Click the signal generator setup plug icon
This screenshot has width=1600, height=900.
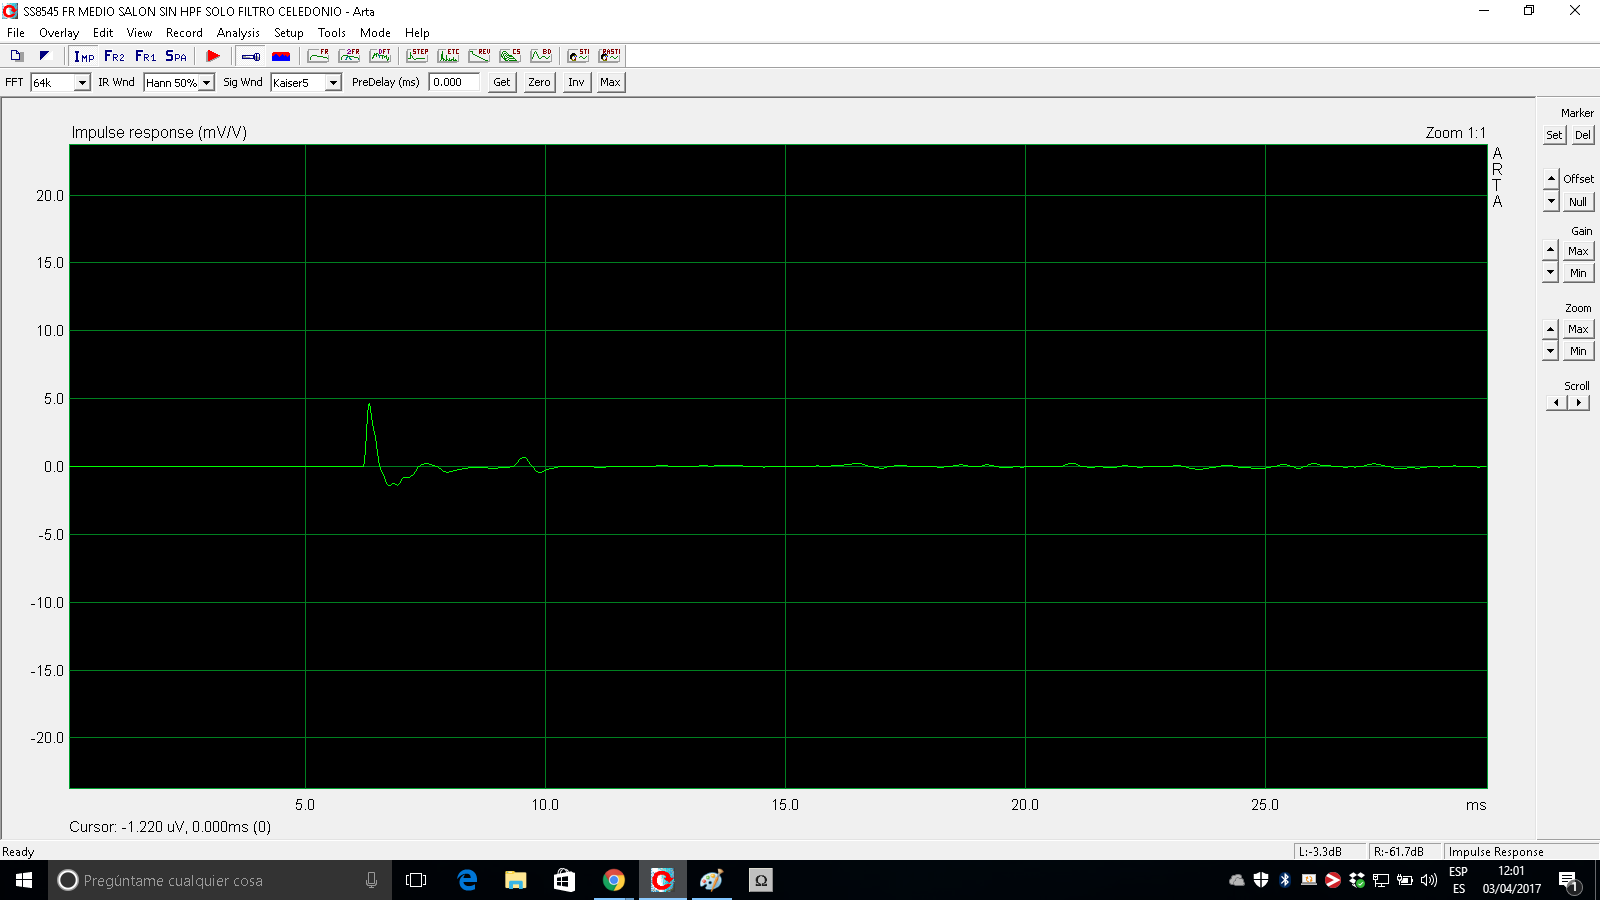[x=251, y=56]
